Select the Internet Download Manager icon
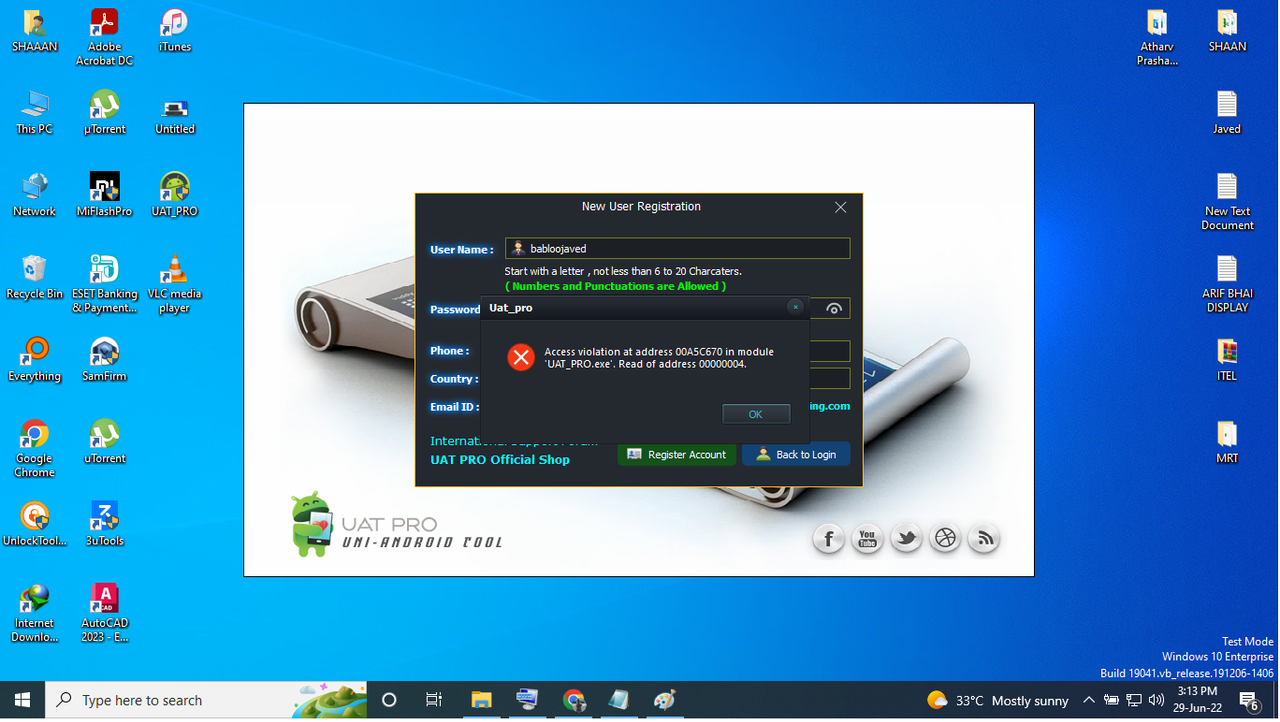 pos(35,613)
